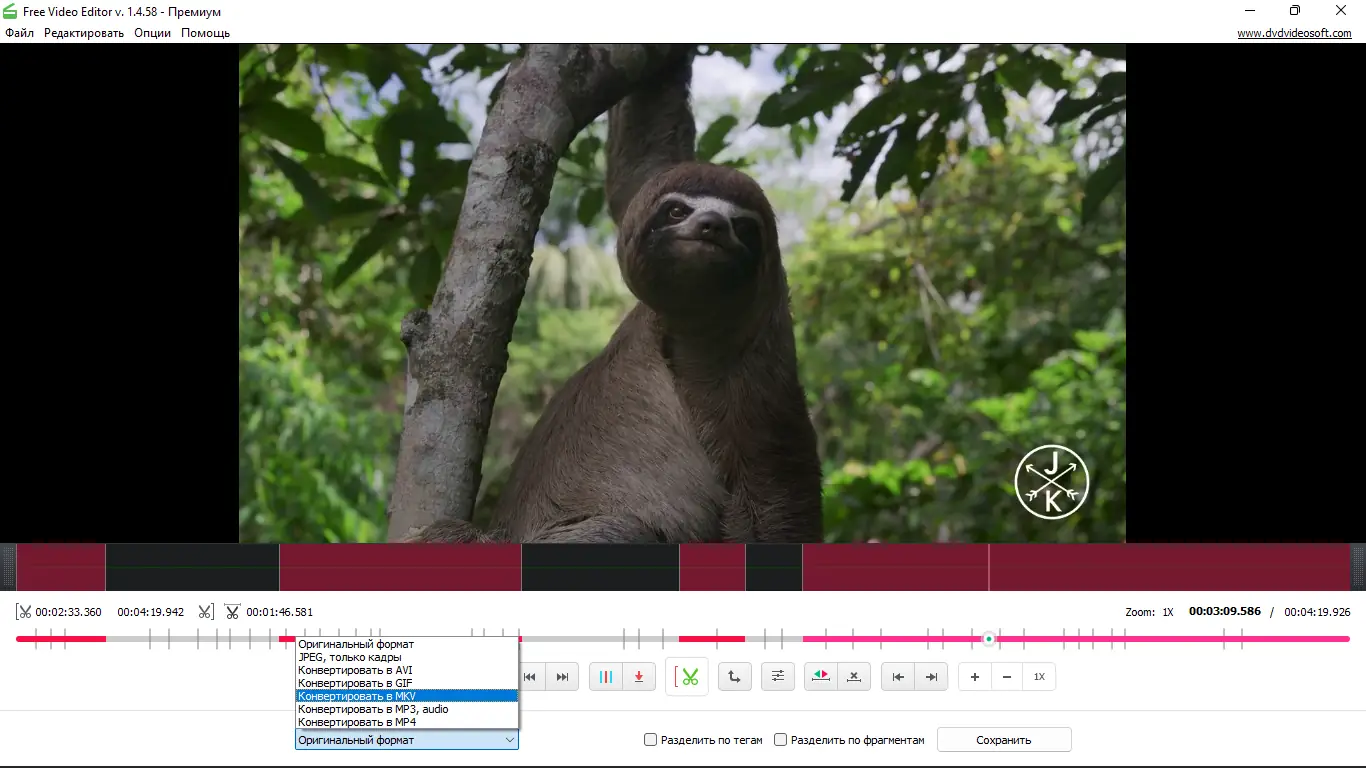The height and width of the screenshot is (768, 1366).
Task: Click the pause playback icon
Action: coord(605,677)
